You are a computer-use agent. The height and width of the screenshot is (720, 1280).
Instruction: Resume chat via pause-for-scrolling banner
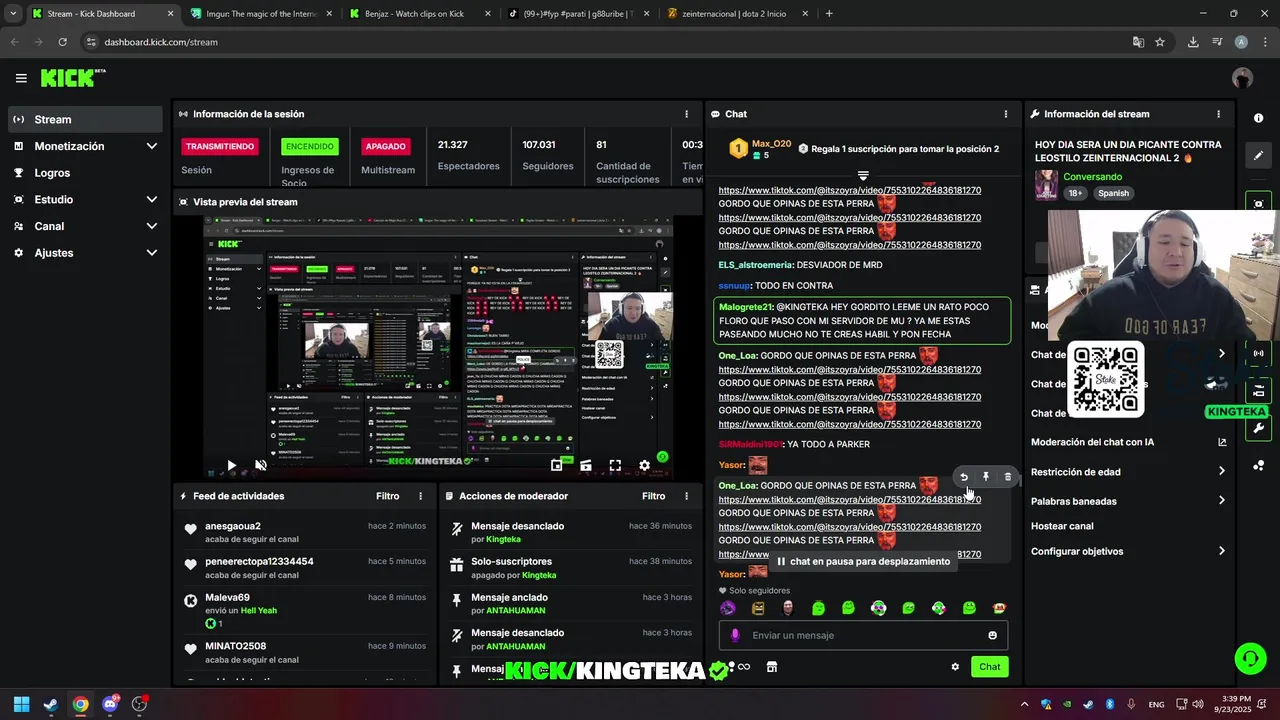[x=863, y=561]
